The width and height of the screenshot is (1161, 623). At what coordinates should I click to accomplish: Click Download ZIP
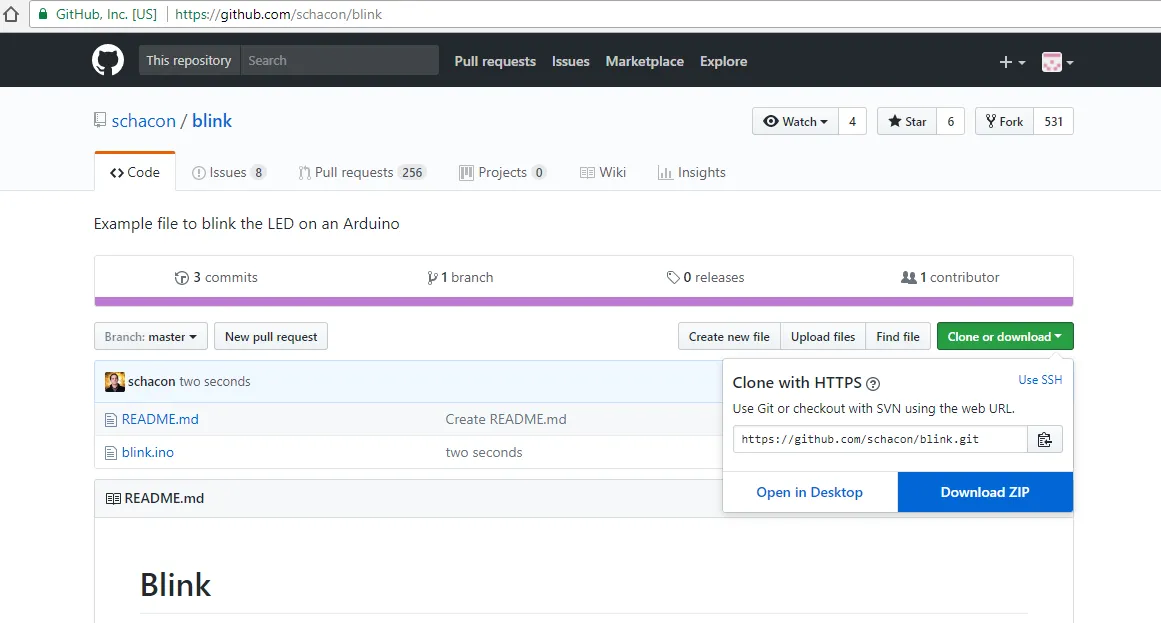click(985, 492)
